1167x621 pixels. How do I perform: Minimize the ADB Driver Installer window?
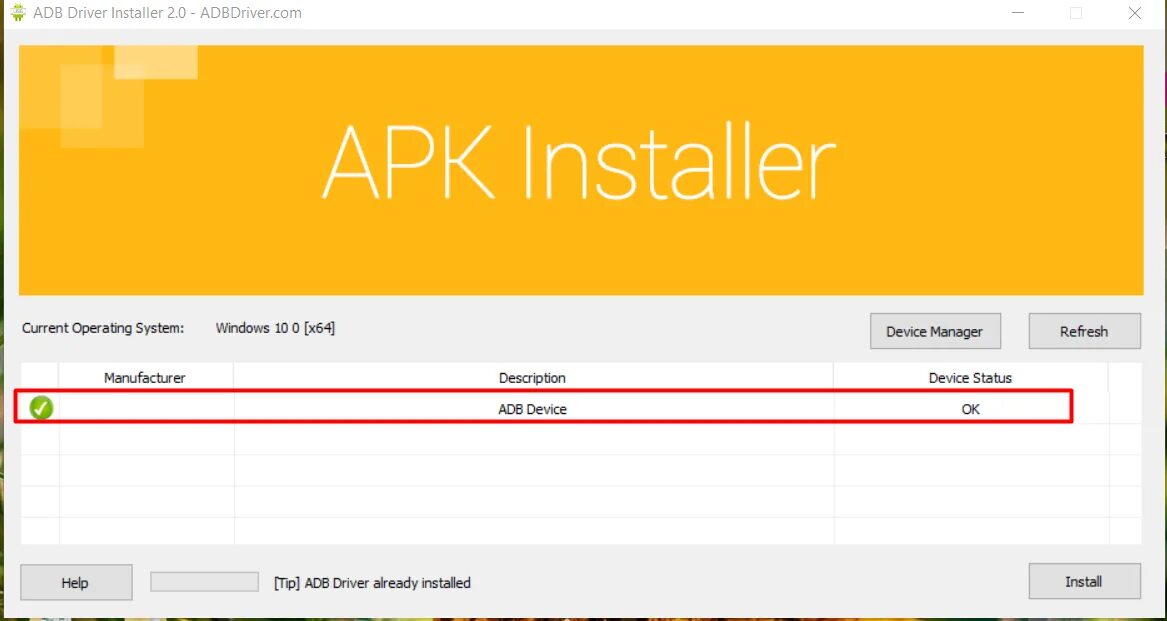[x=1017, y=13]
